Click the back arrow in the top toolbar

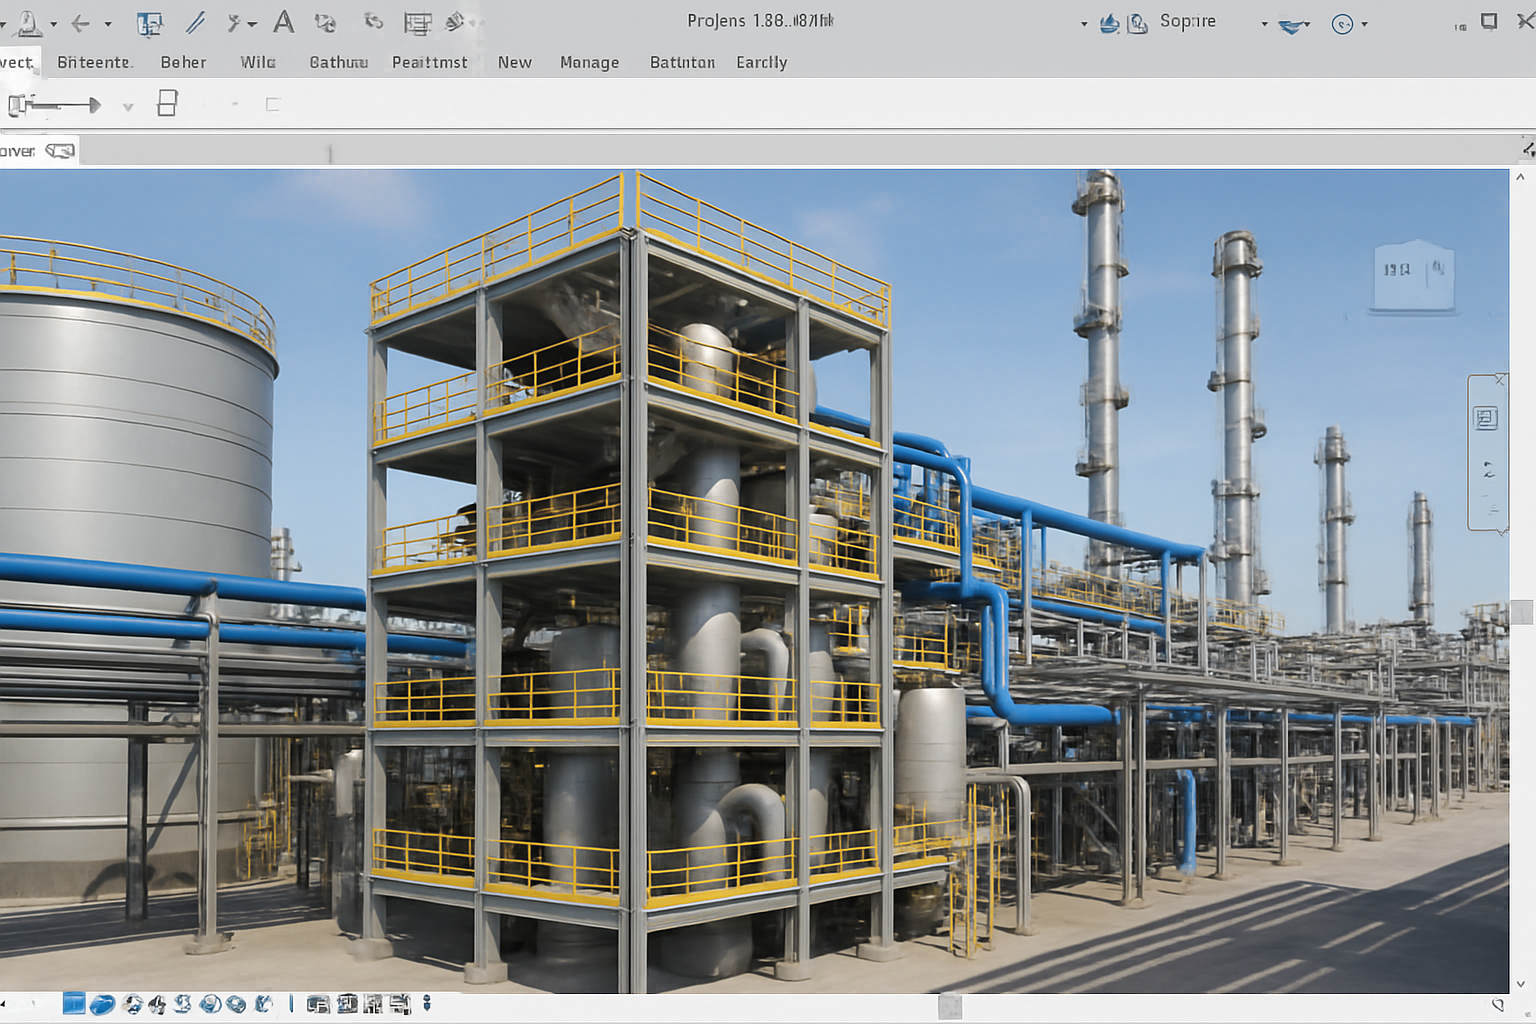(x=81, y=23)
